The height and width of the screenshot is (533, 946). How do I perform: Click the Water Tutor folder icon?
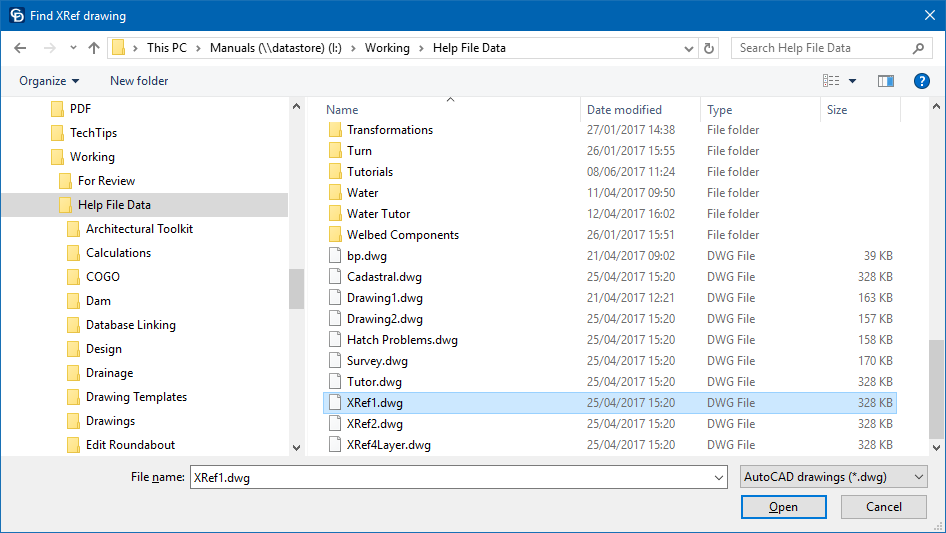[x=335, y=214]
